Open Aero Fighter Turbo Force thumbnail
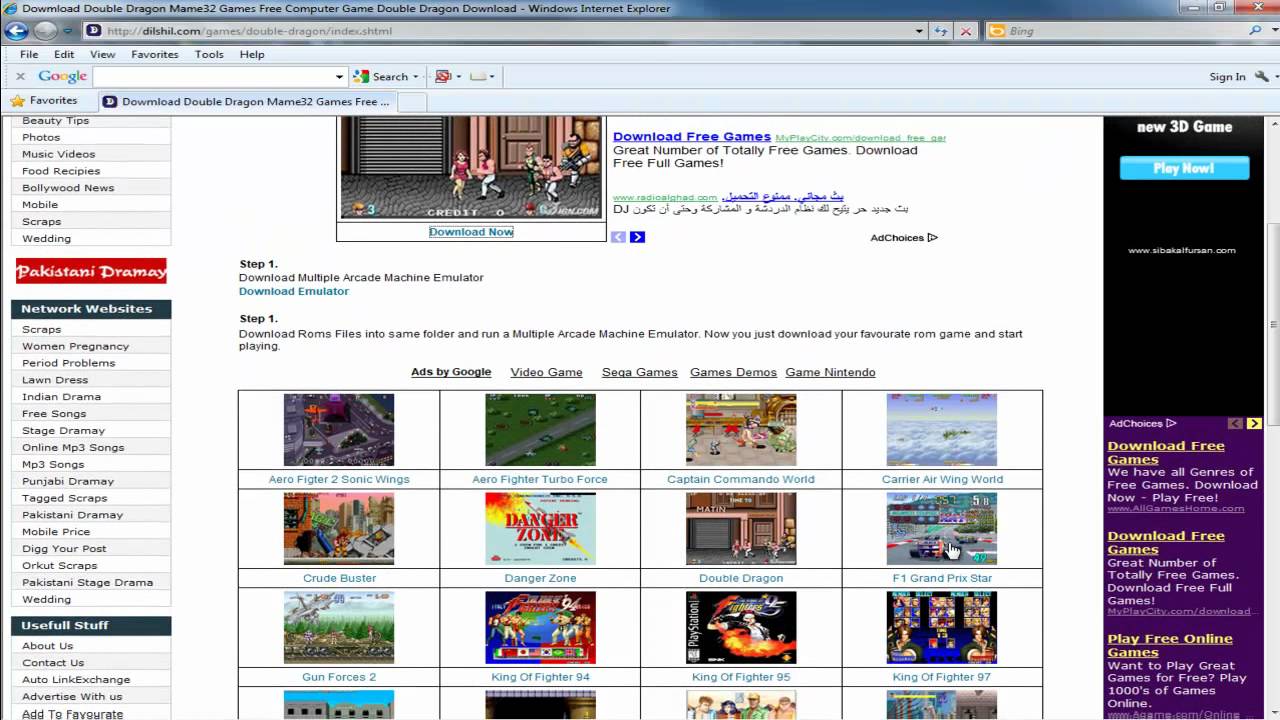 (540, 429)
